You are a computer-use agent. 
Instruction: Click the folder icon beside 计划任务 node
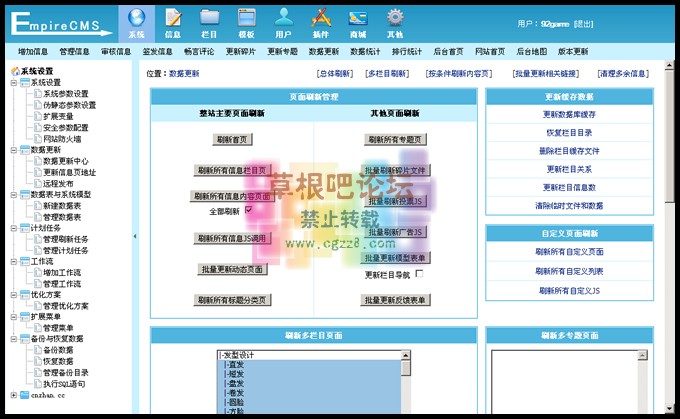[x=25, y=228]
